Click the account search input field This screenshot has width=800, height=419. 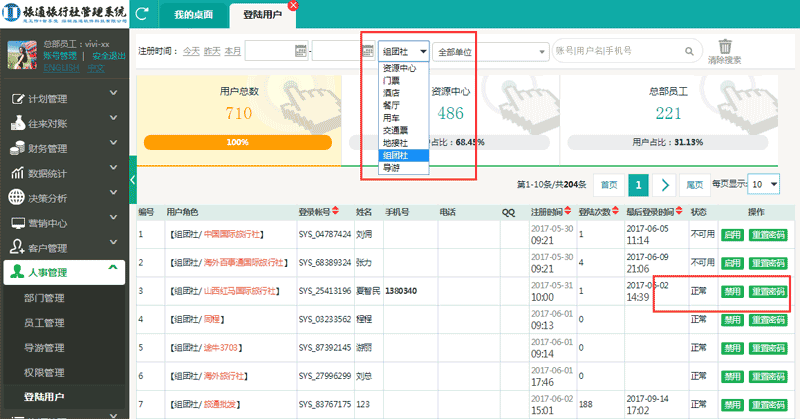coord(615,50)
